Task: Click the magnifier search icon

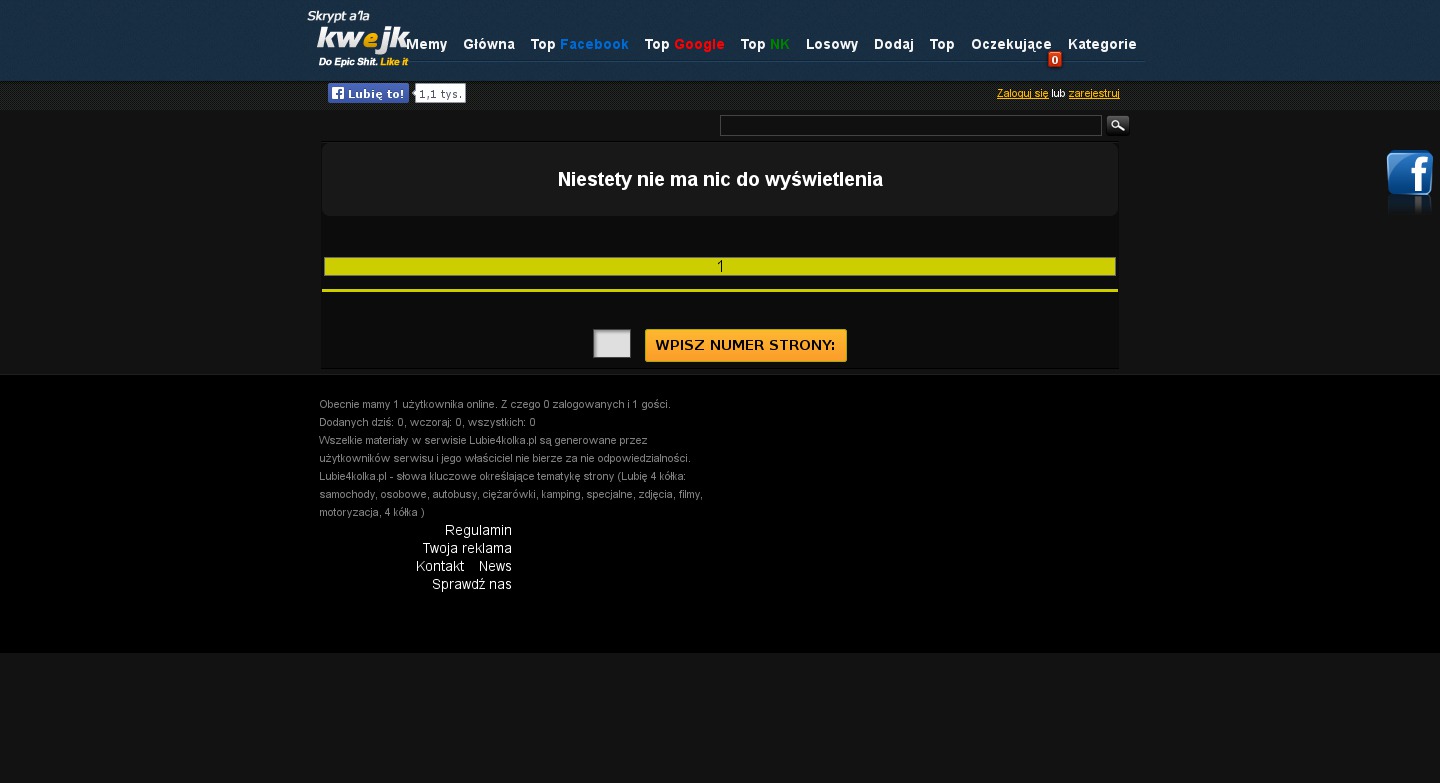Action: click(1118, 125)
